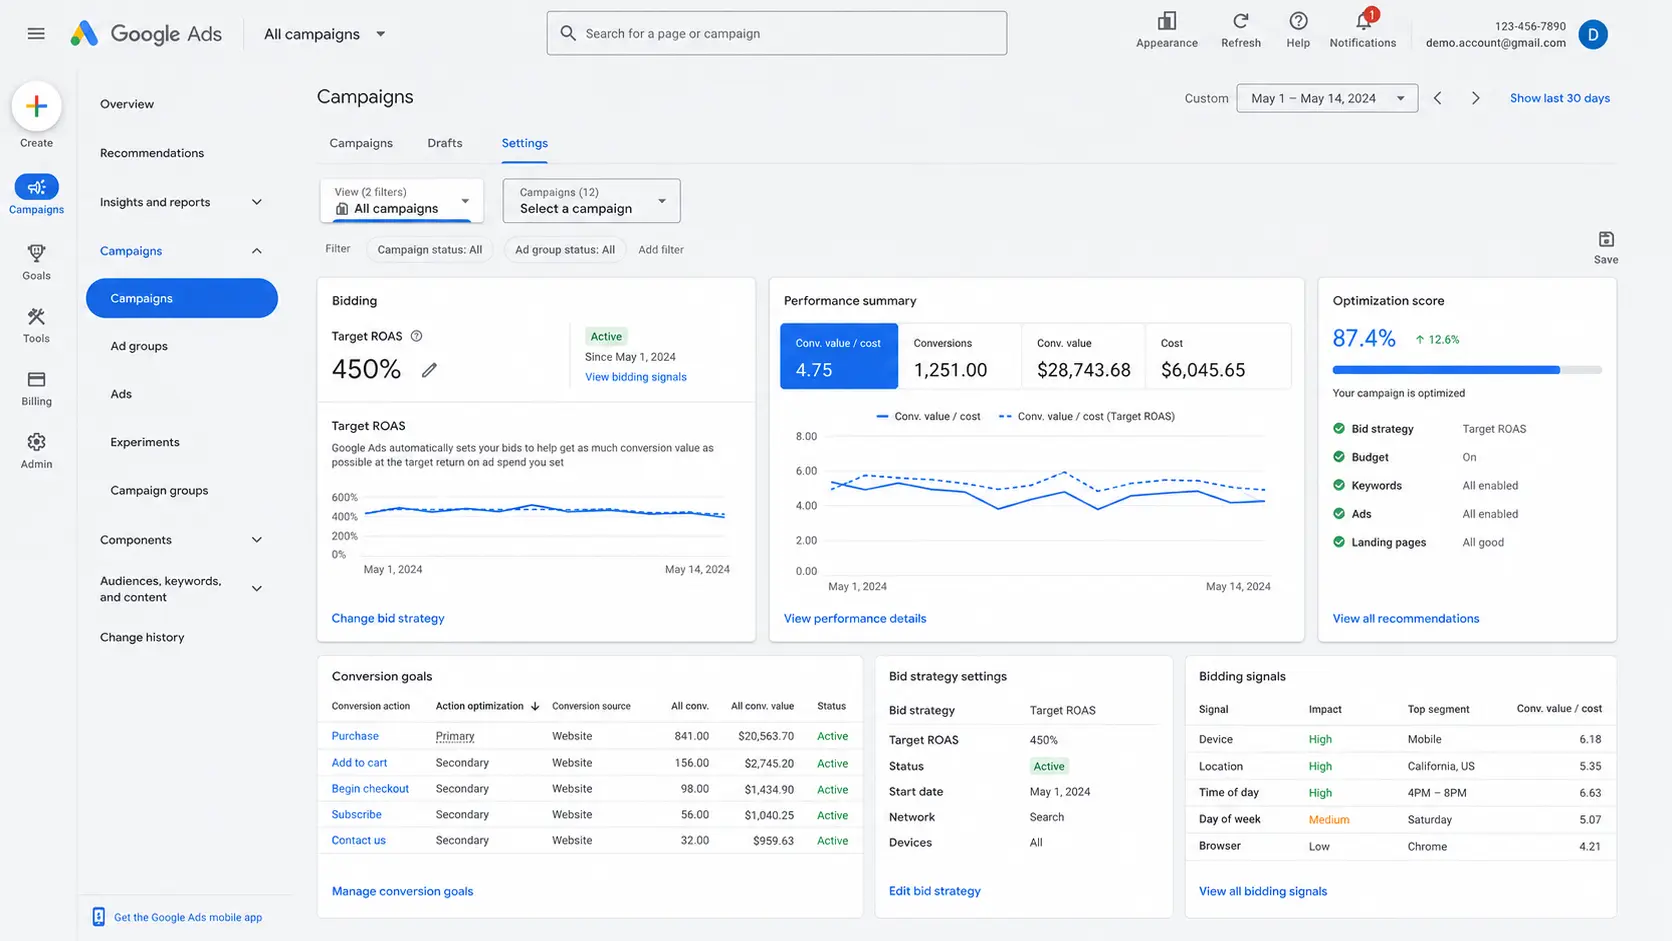1672x941 pixels.
Task: Open the All campaigns account dropdown
Action: pyautogui.click(x=325, y=34)
